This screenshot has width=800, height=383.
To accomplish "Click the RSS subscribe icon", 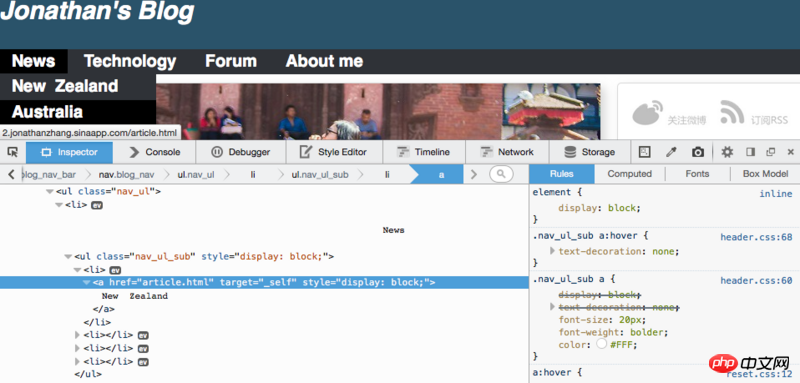I will 732,112.
